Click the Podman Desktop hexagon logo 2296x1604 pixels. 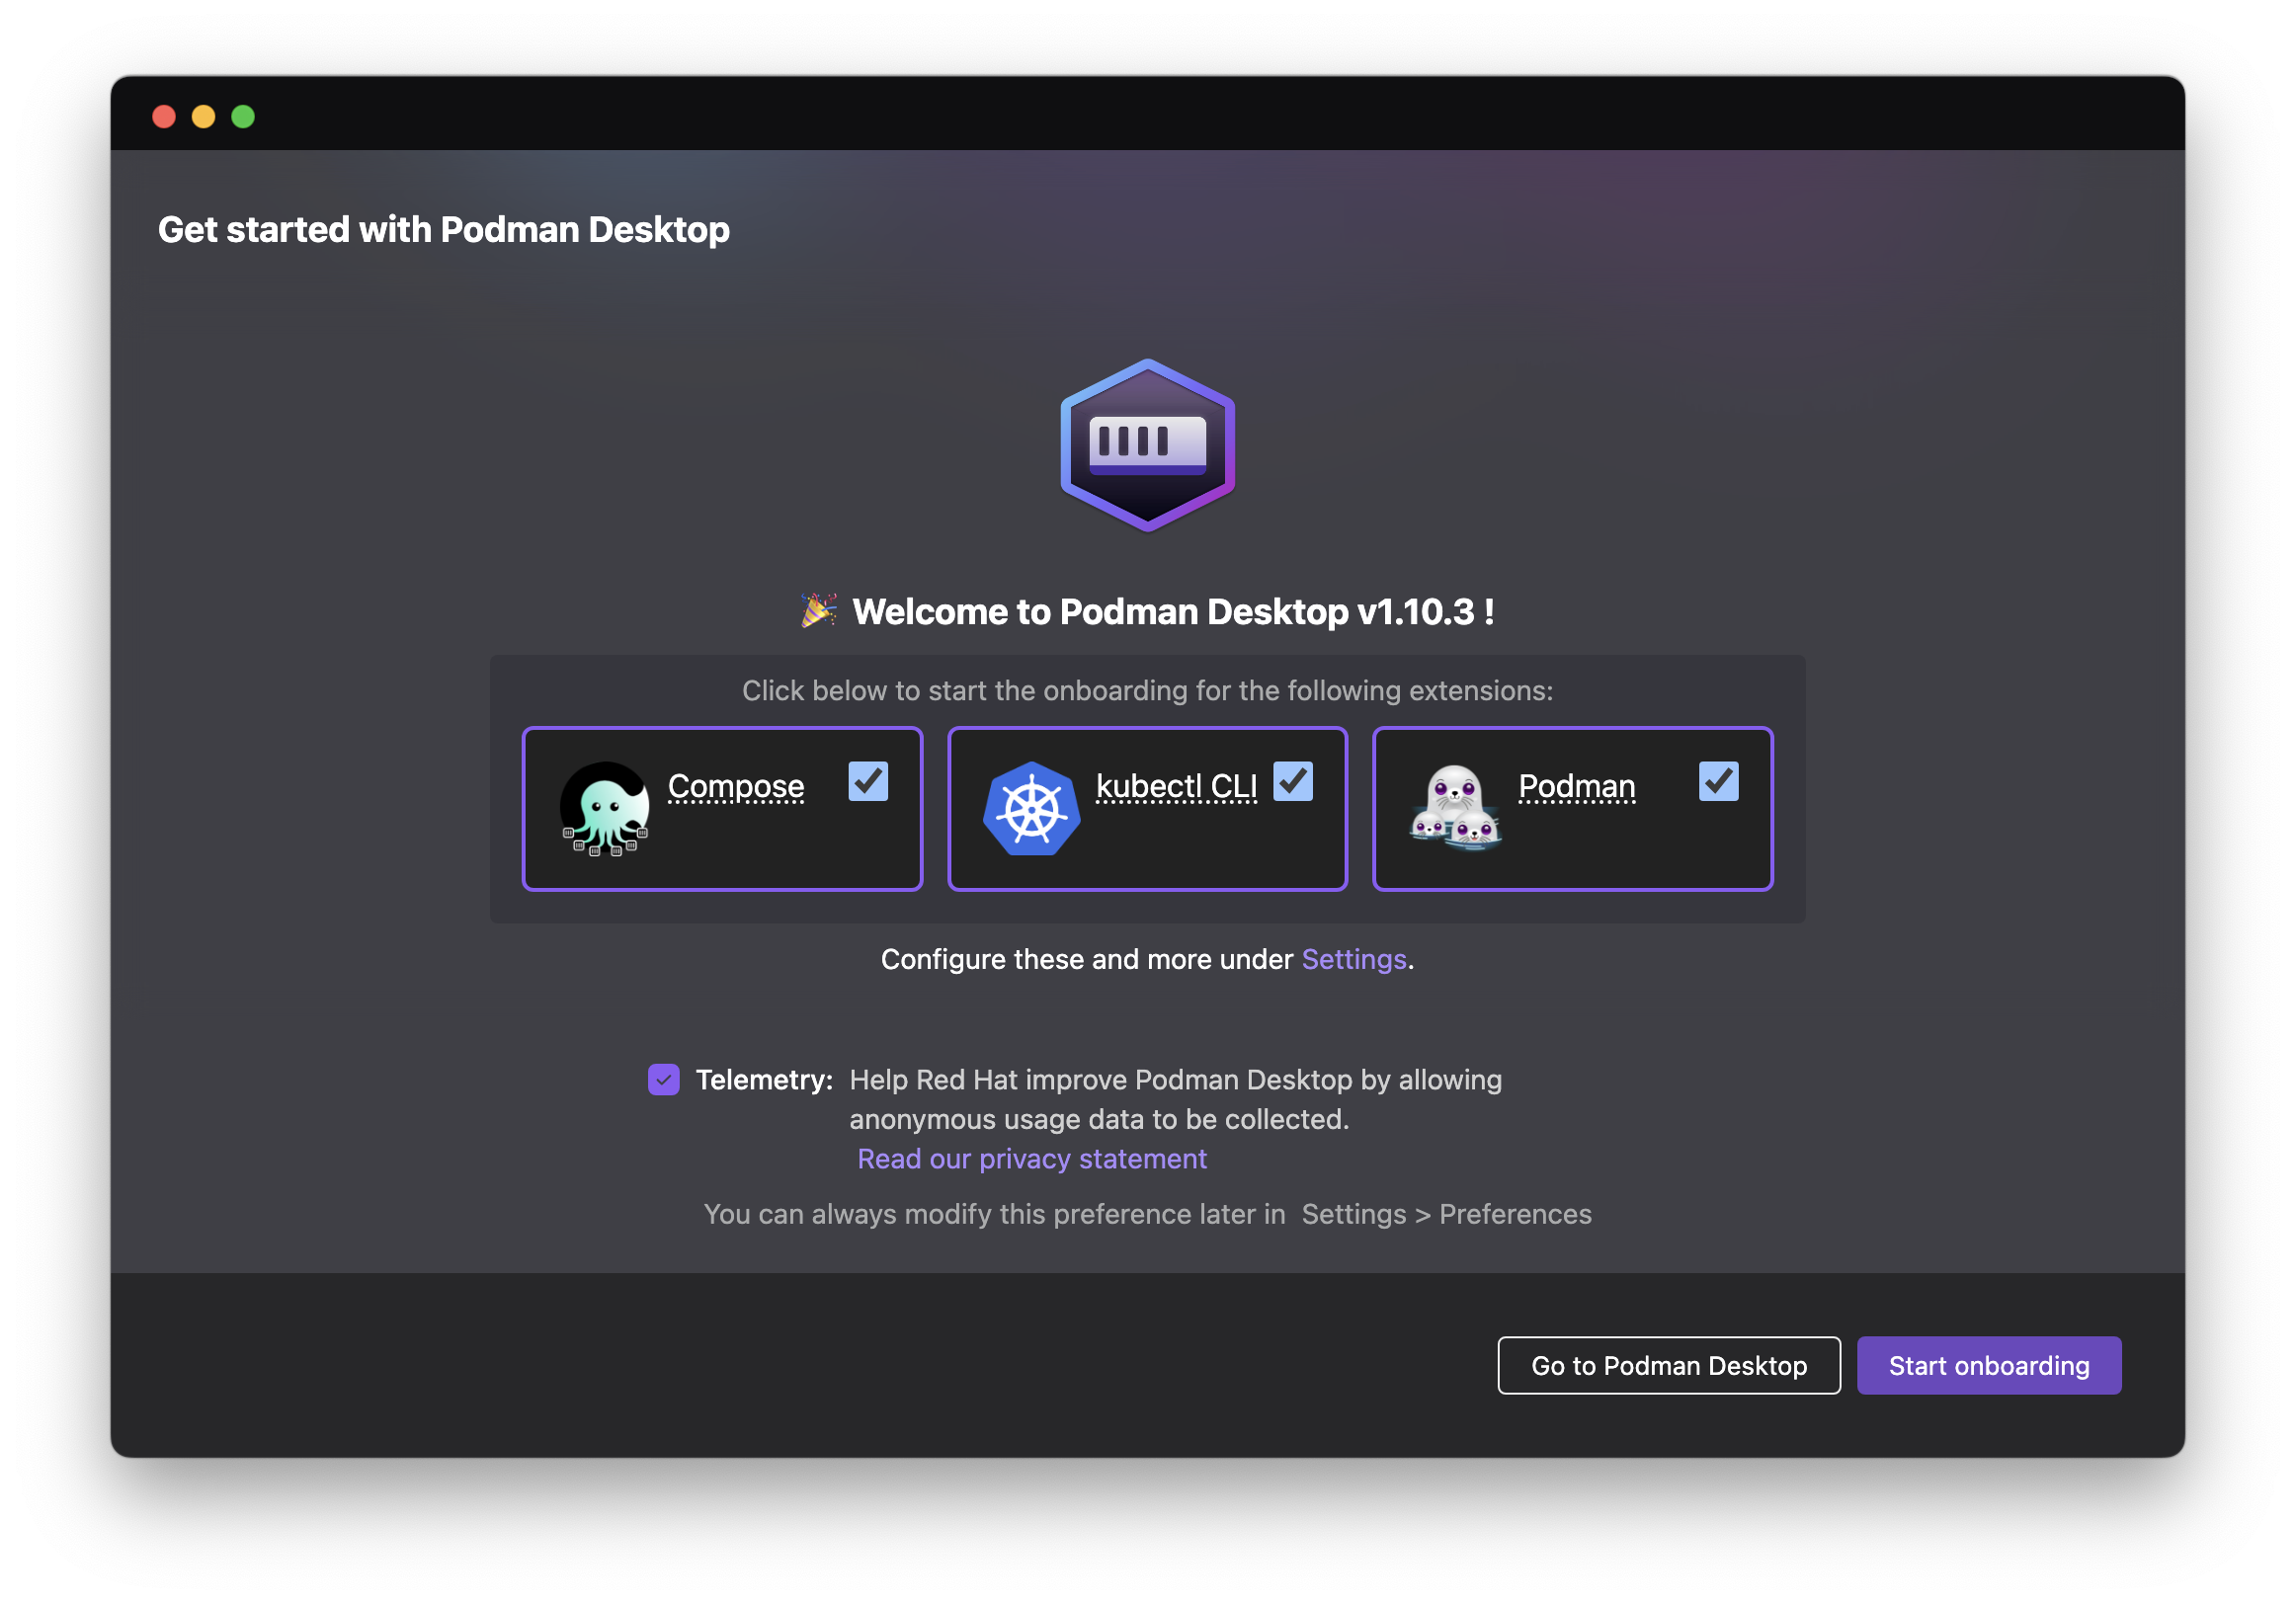click(1147, 445)
